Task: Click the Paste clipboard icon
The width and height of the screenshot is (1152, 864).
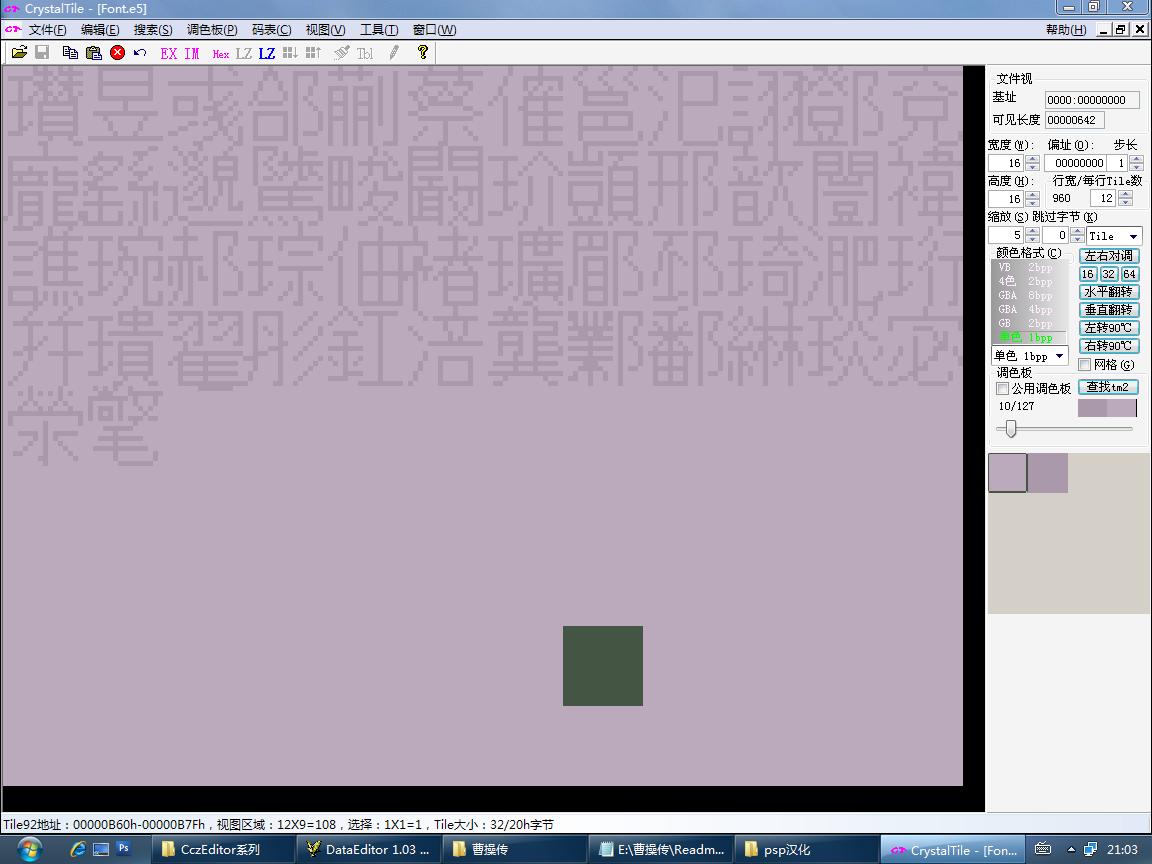Action: click(94, 53)
